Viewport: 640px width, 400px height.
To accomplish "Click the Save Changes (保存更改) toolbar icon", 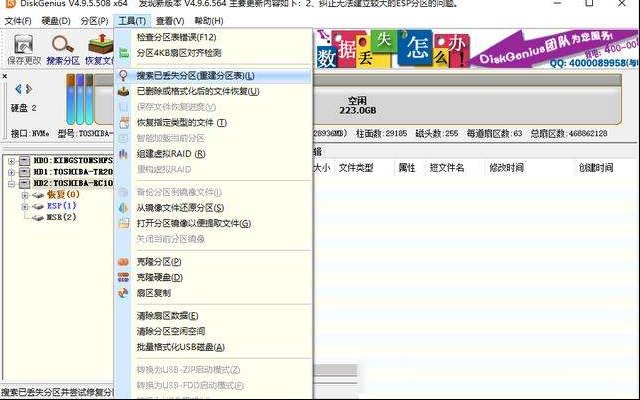I will point(24,44).
